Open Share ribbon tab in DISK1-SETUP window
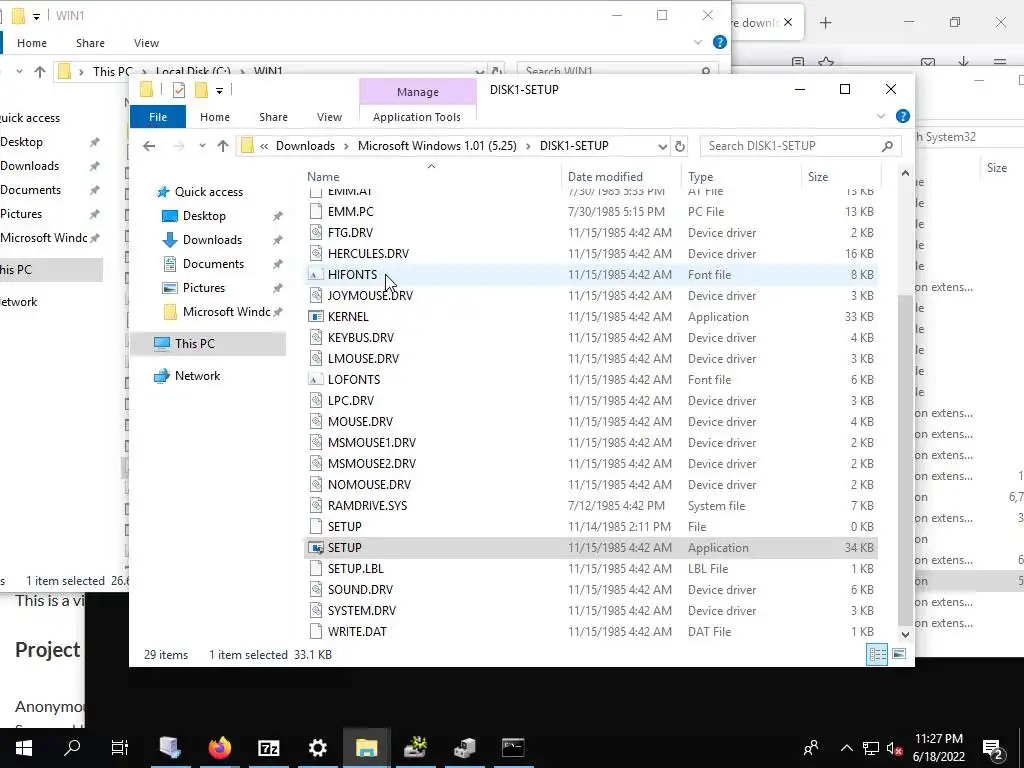The height and width of the screenshot is (768, 1024). coord(273,117)
